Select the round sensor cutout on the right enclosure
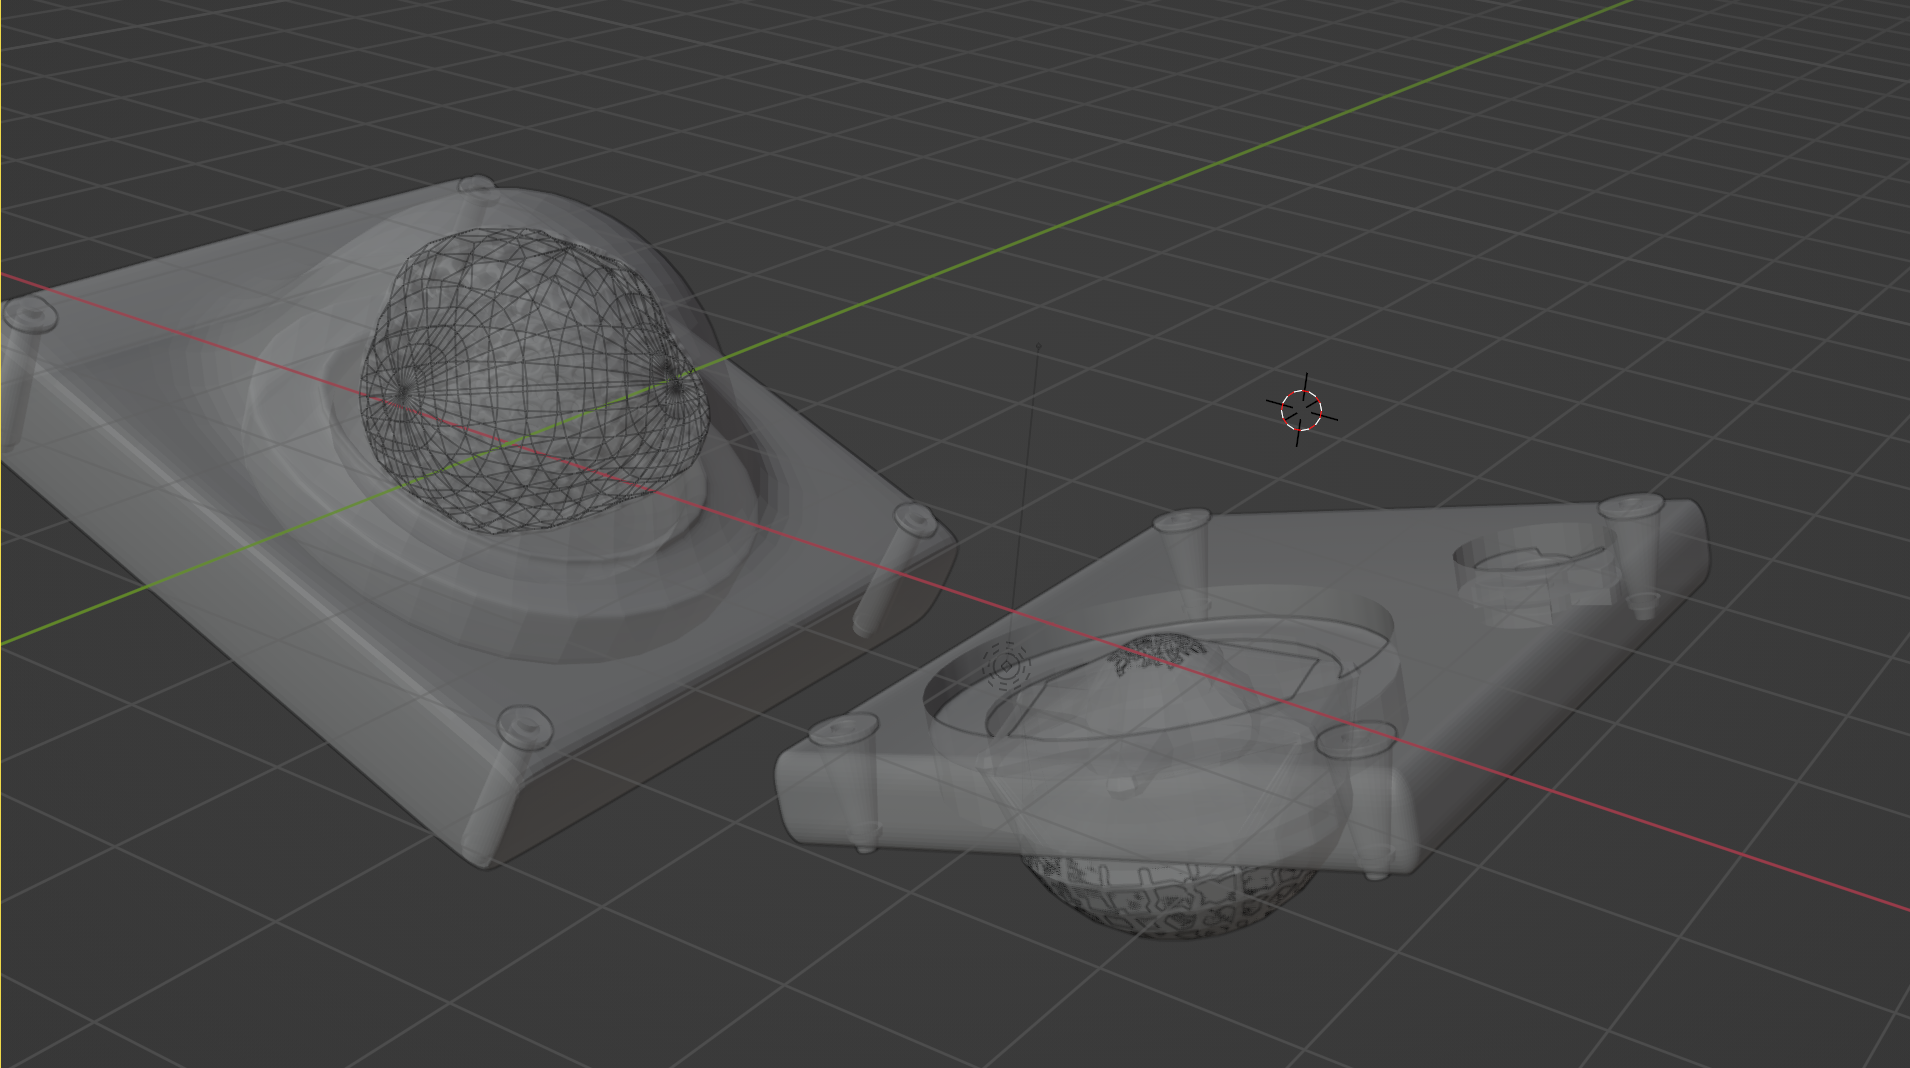The width and height of the screenshot is (1910, 1068). coord(1535,575)
